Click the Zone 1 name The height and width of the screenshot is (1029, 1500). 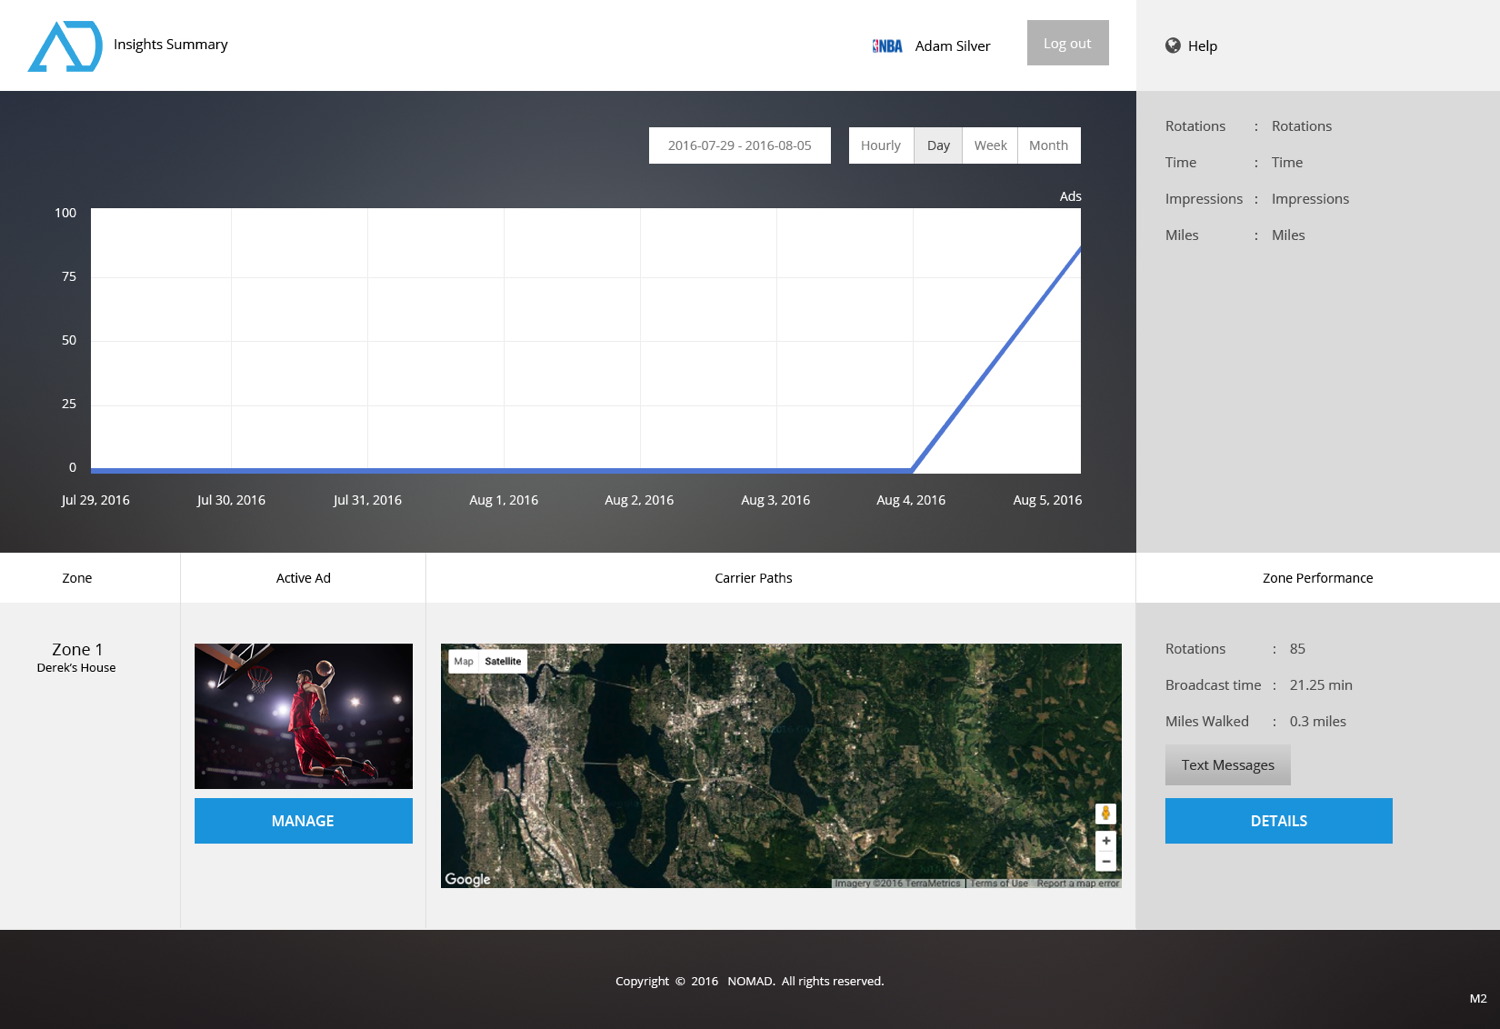77,650
